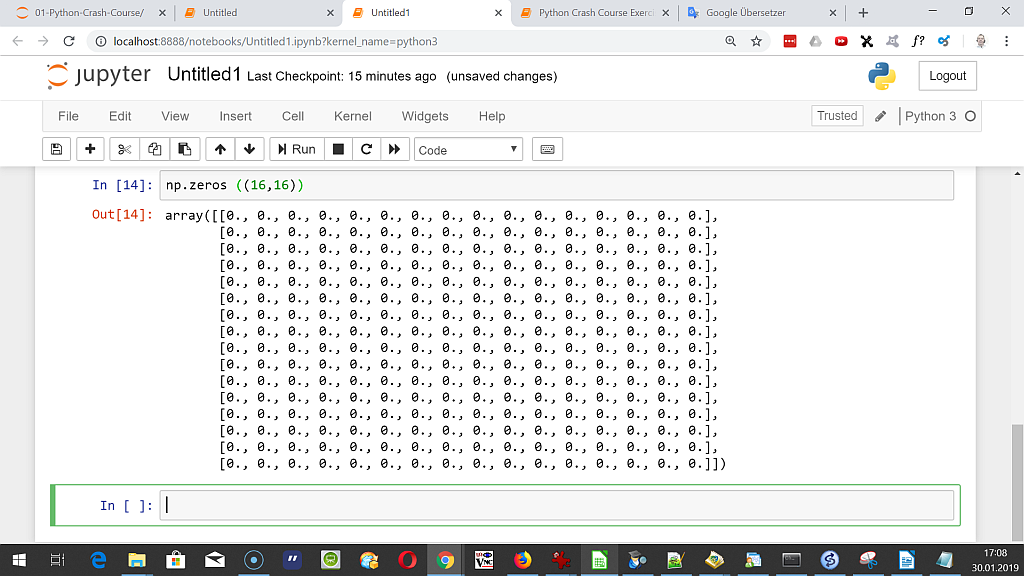Viewport: 1024px width, 576px height.
Task: Open the Help menu
Action: pos(492,116)
